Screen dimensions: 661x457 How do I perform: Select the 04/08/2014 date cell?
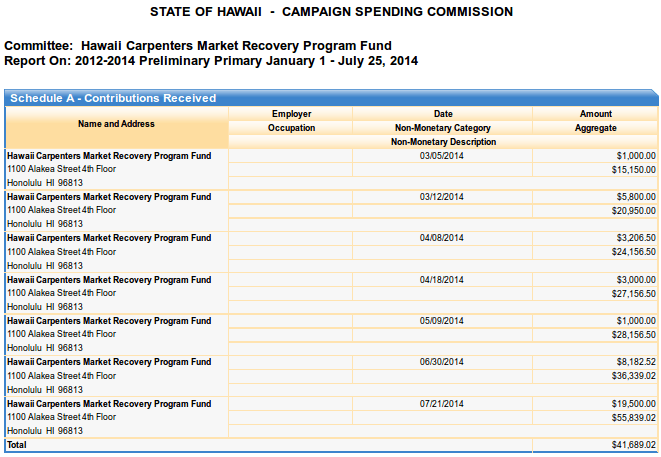441,238
